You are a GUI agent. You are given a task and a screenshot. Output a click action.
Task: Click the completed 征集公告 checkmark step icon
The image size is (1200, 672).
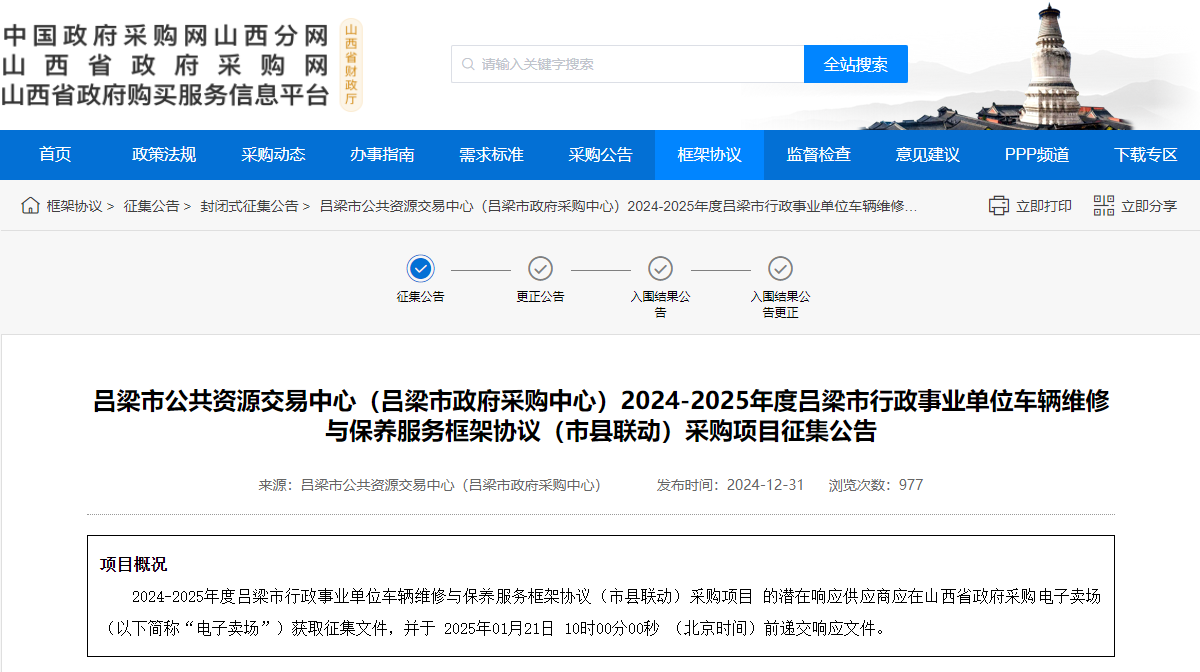[x=420, y=270]
